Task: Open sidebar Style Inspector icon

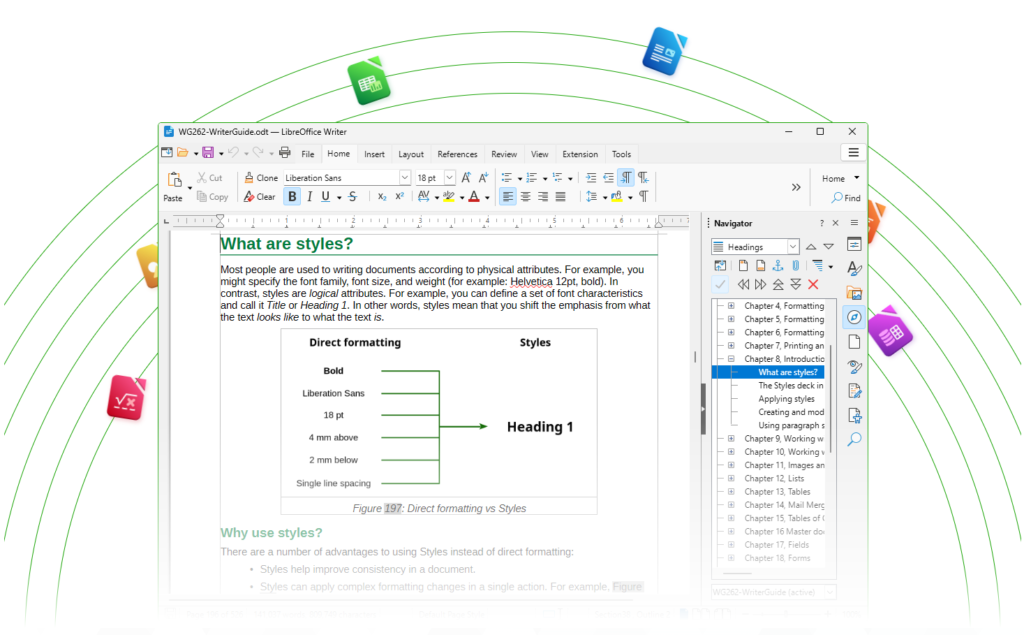Action: tap(854, 366)
